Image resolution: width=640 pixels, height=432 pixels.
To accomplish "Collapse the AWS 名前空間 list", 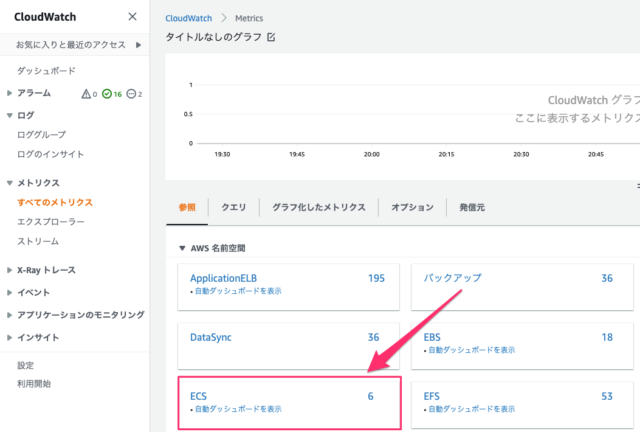I will (x=182, y=248).
